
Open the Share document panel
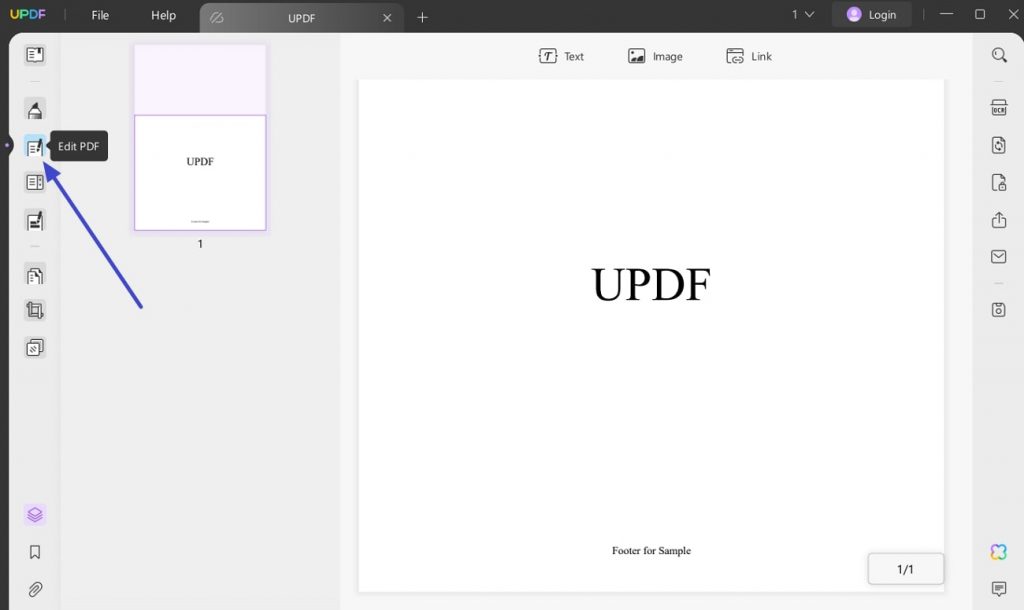tap(998, 220)
